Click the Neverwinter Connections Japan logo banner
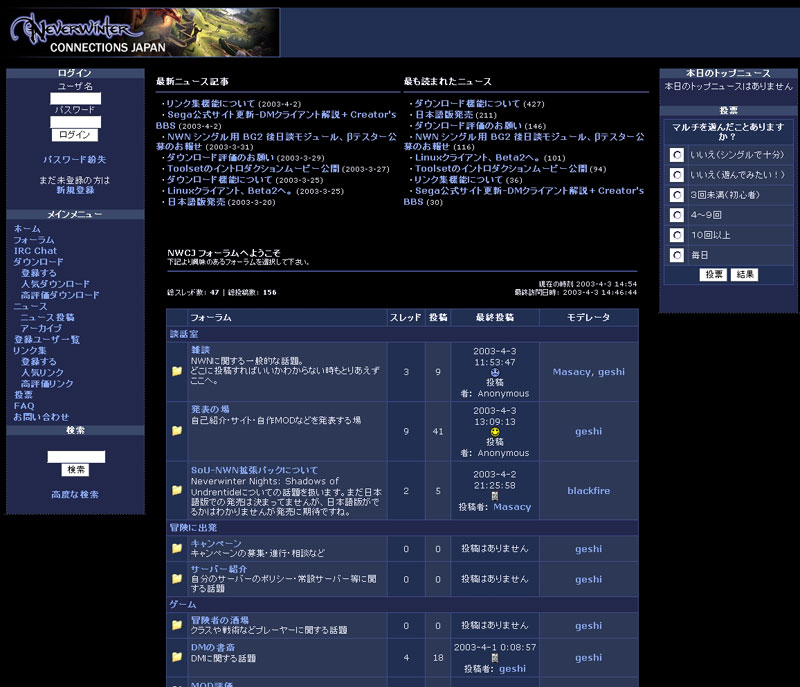 144,32
